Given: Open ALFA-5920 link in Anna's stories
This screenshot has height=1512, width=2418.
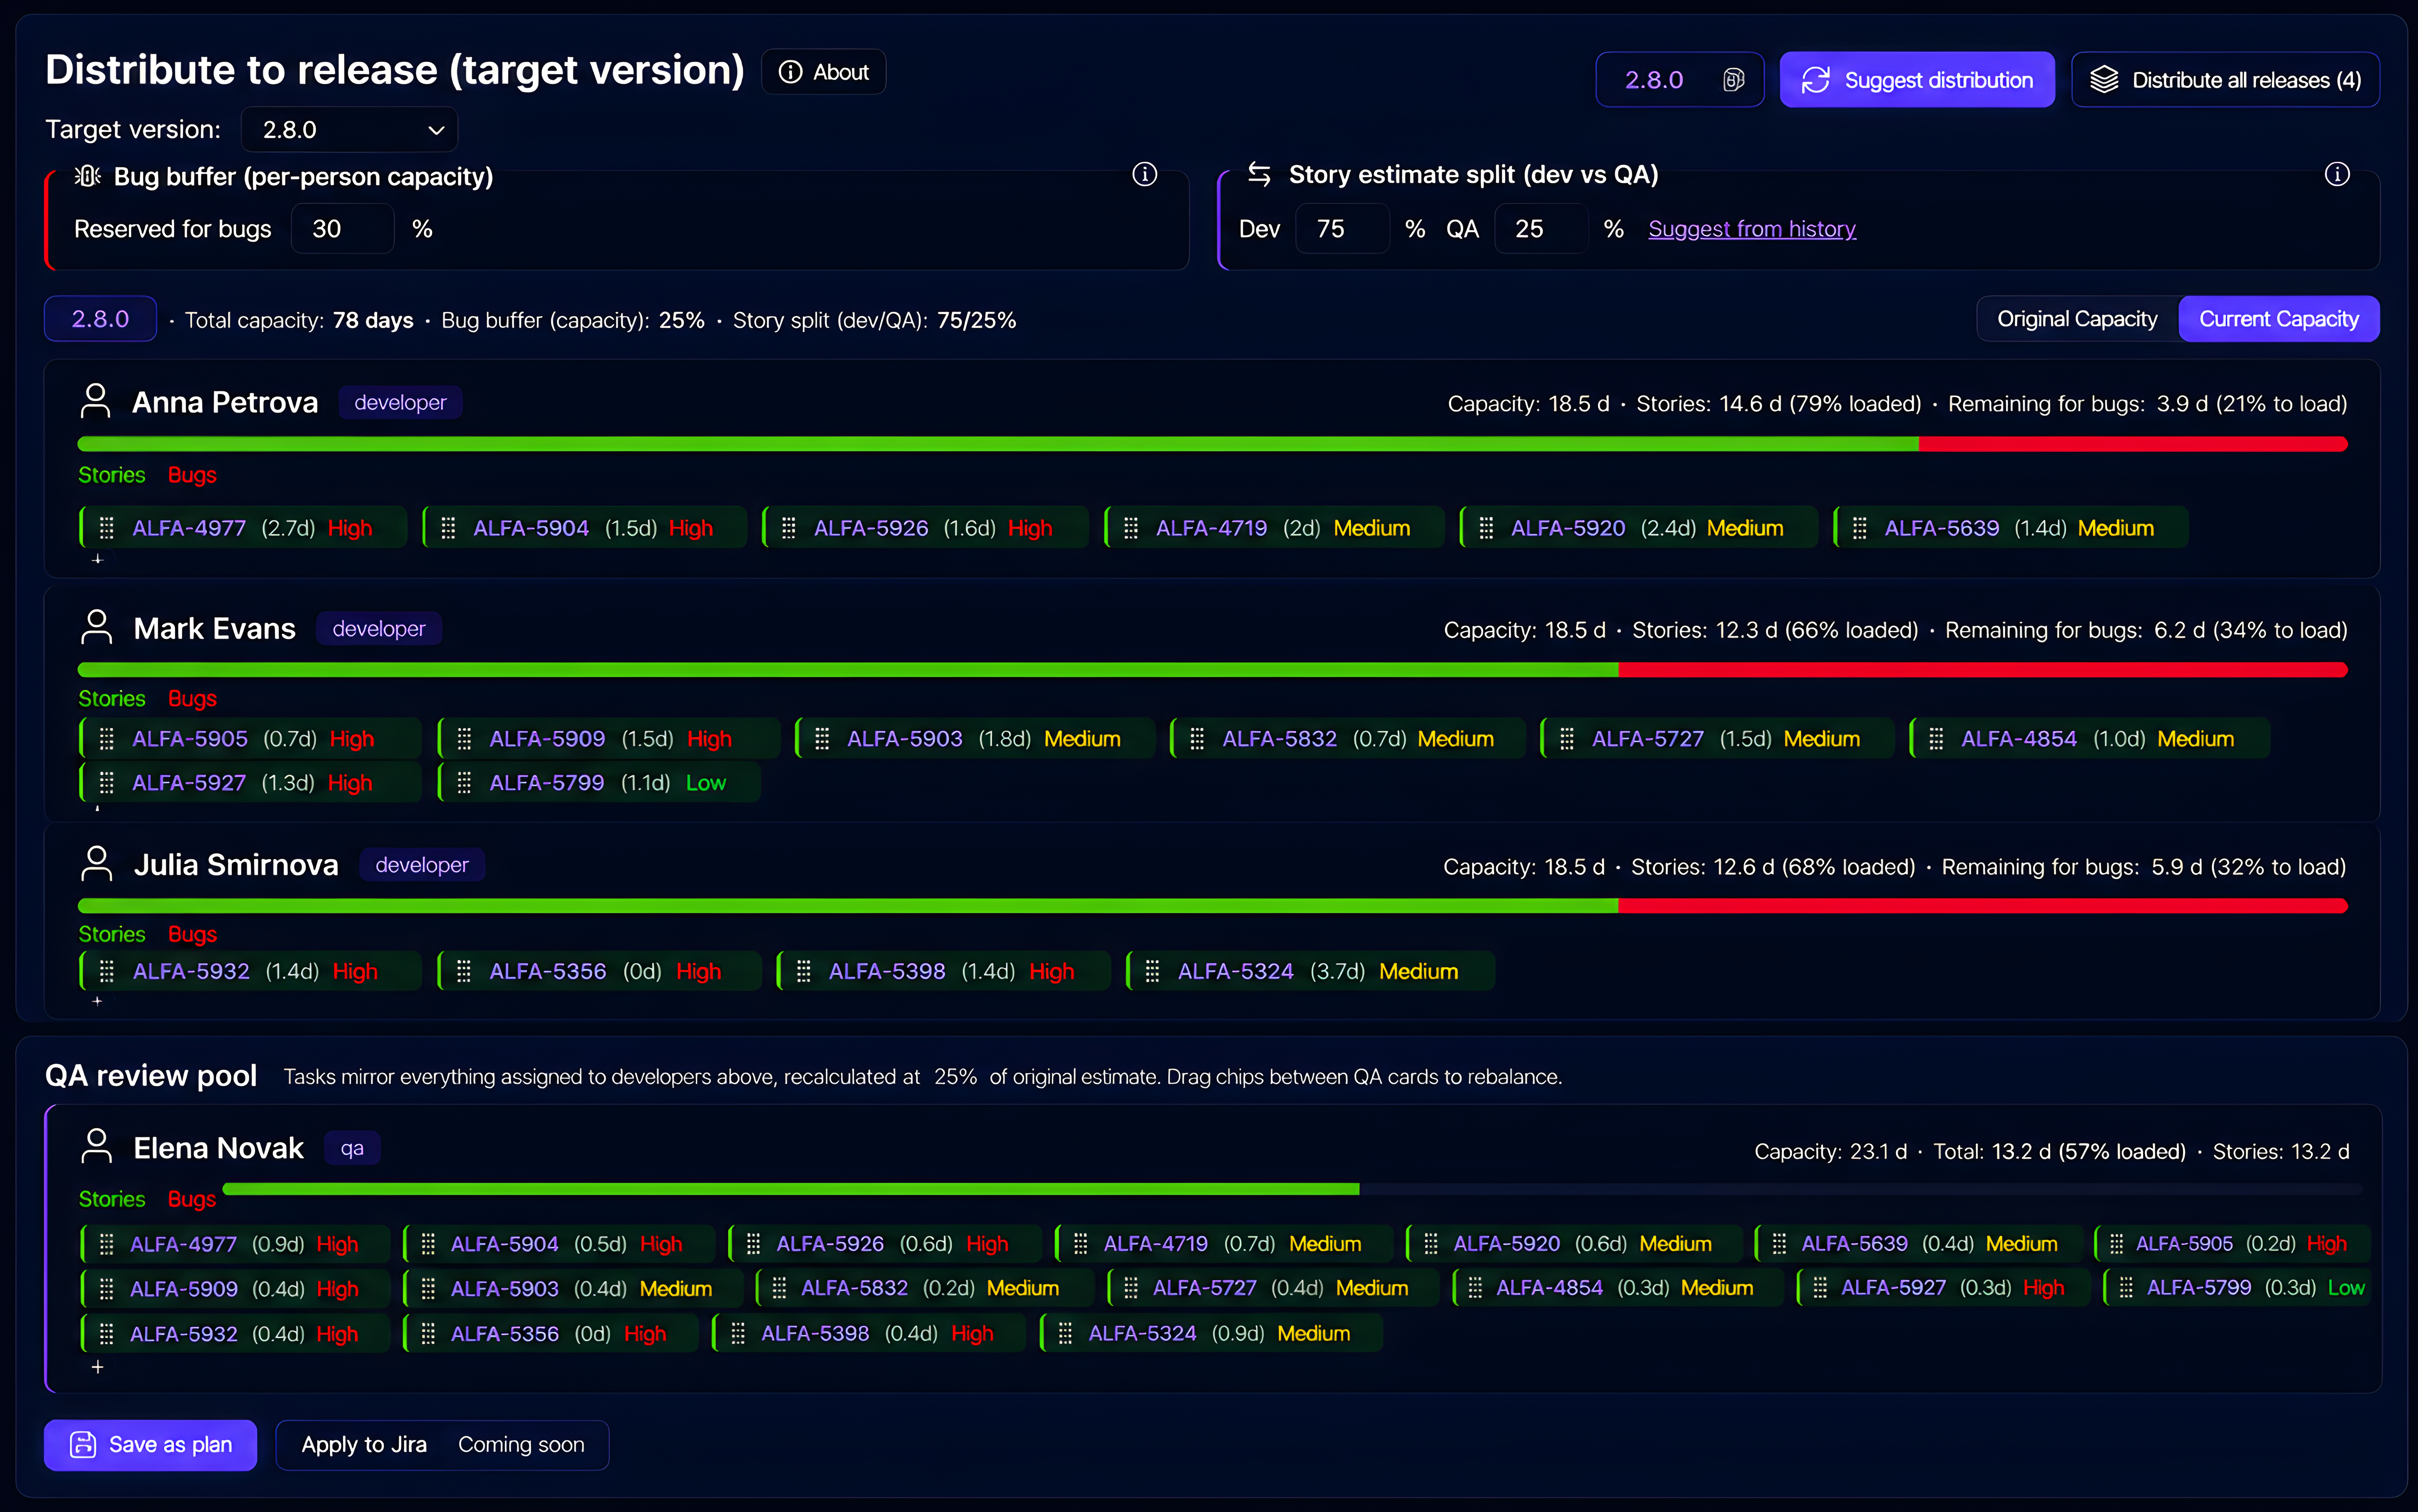Looking at the screenshot, I should (x=1568, y=528).
